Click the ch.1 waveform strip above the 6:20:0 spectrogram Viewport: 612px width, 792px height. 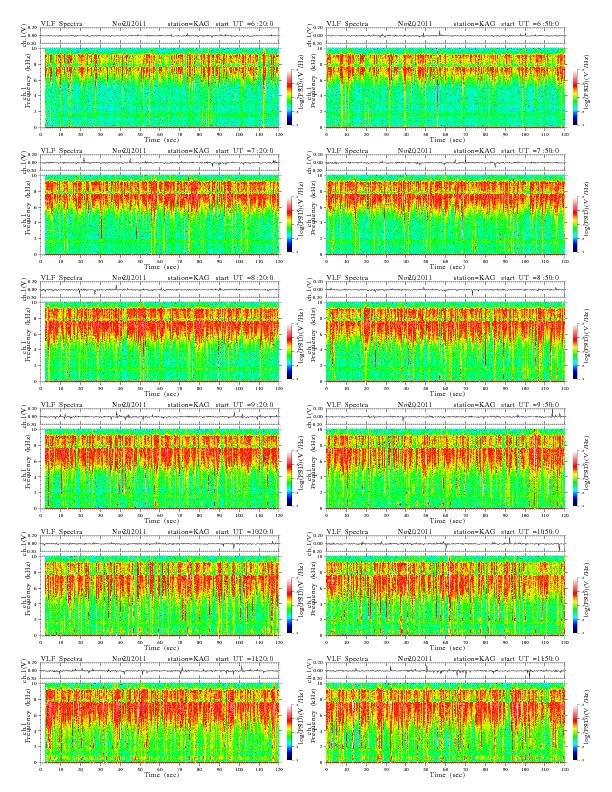point(160,35)
